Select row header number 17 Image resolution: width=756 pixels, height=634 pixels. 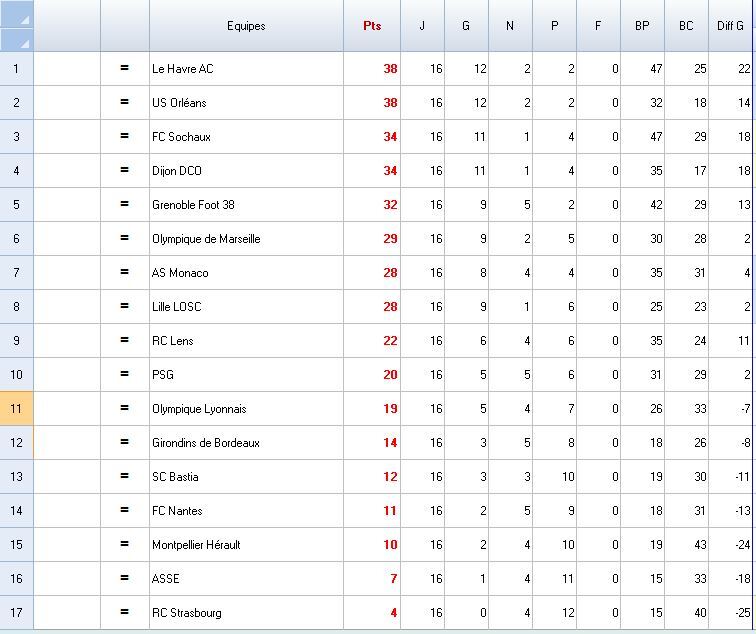(16, 612)
